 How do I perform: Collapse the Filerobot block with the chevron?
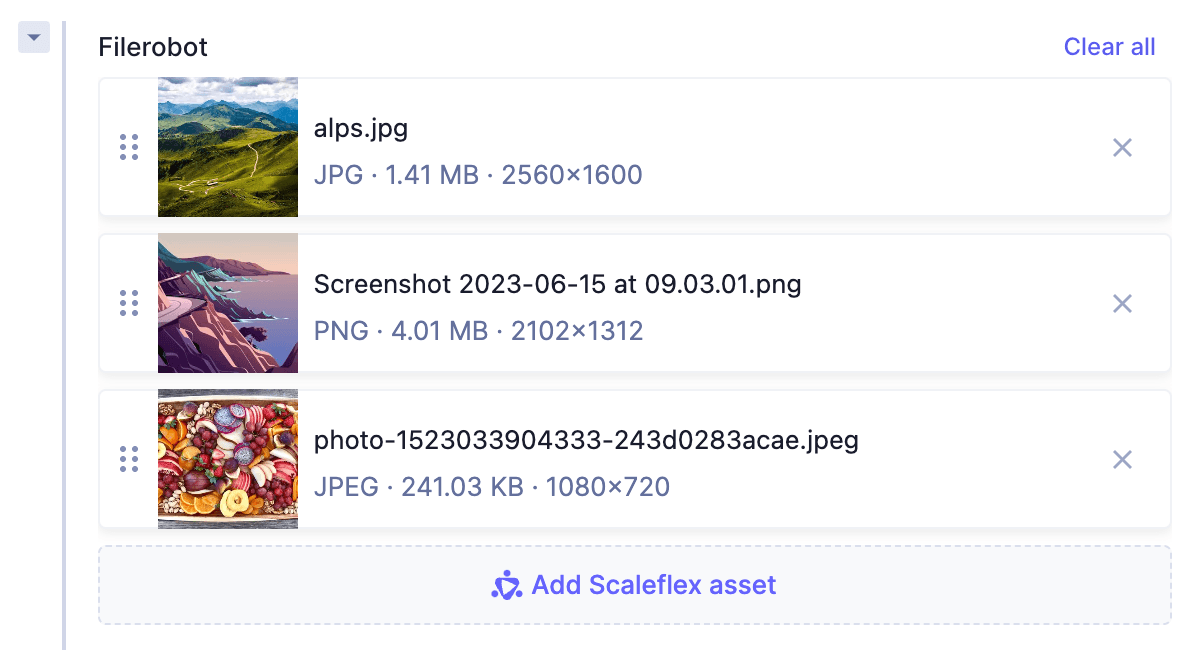[x=33, y=36]
